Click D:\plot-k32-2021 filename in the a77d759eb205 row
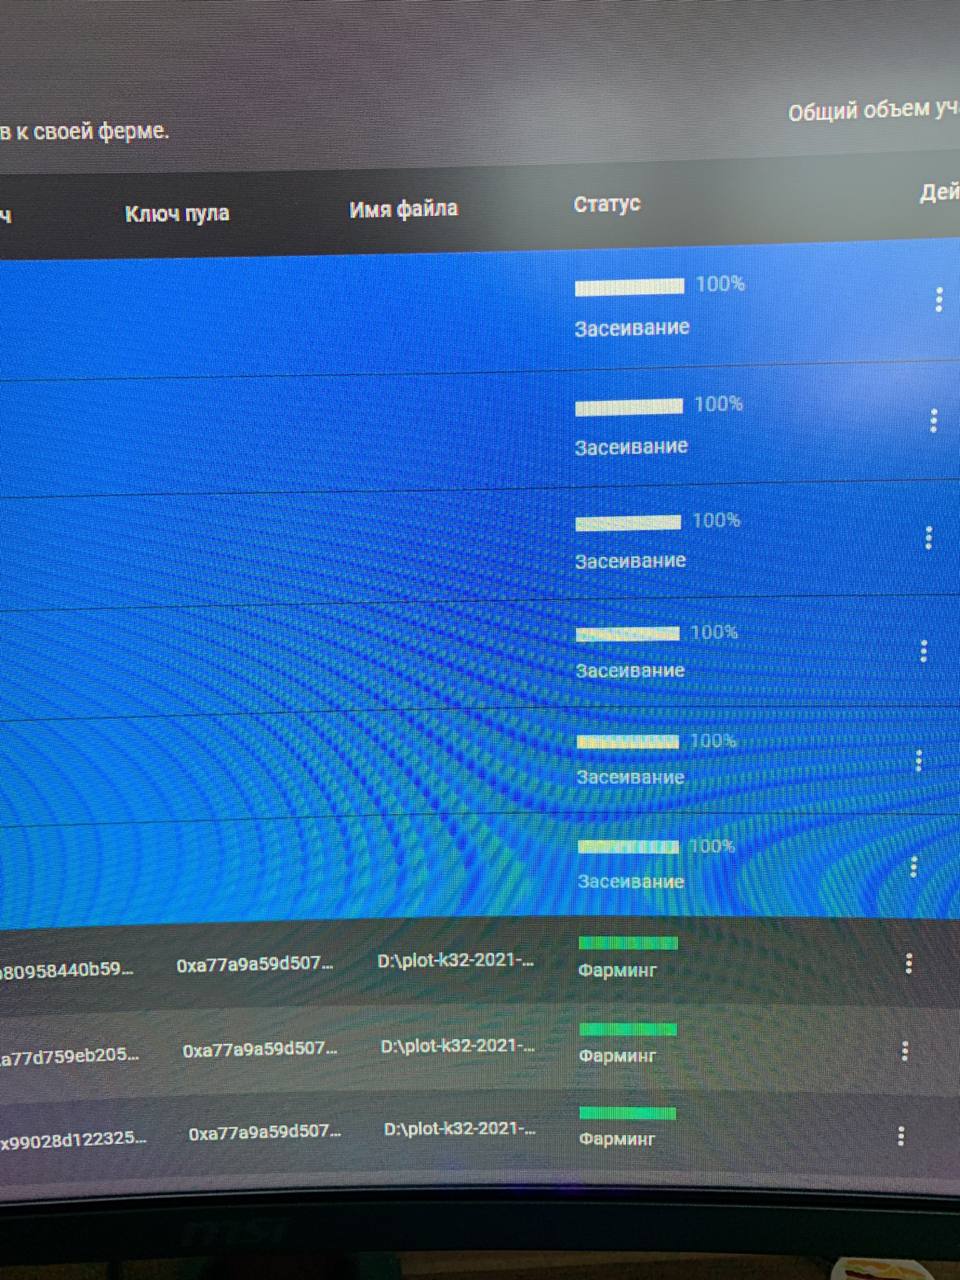Screen dimensions: 960x1280 point(458,1046)
